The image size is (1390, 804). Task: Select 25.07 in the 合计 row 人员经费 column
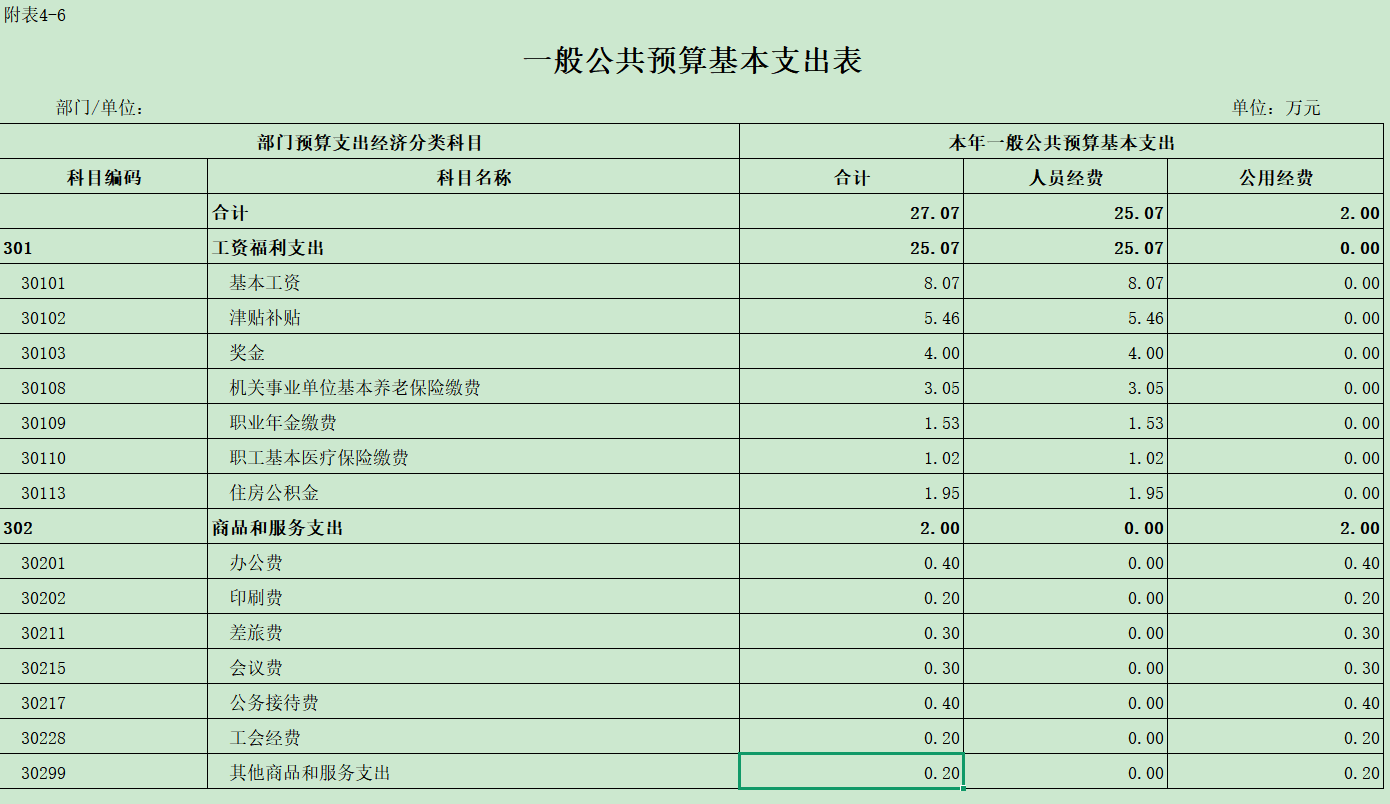1066,212
